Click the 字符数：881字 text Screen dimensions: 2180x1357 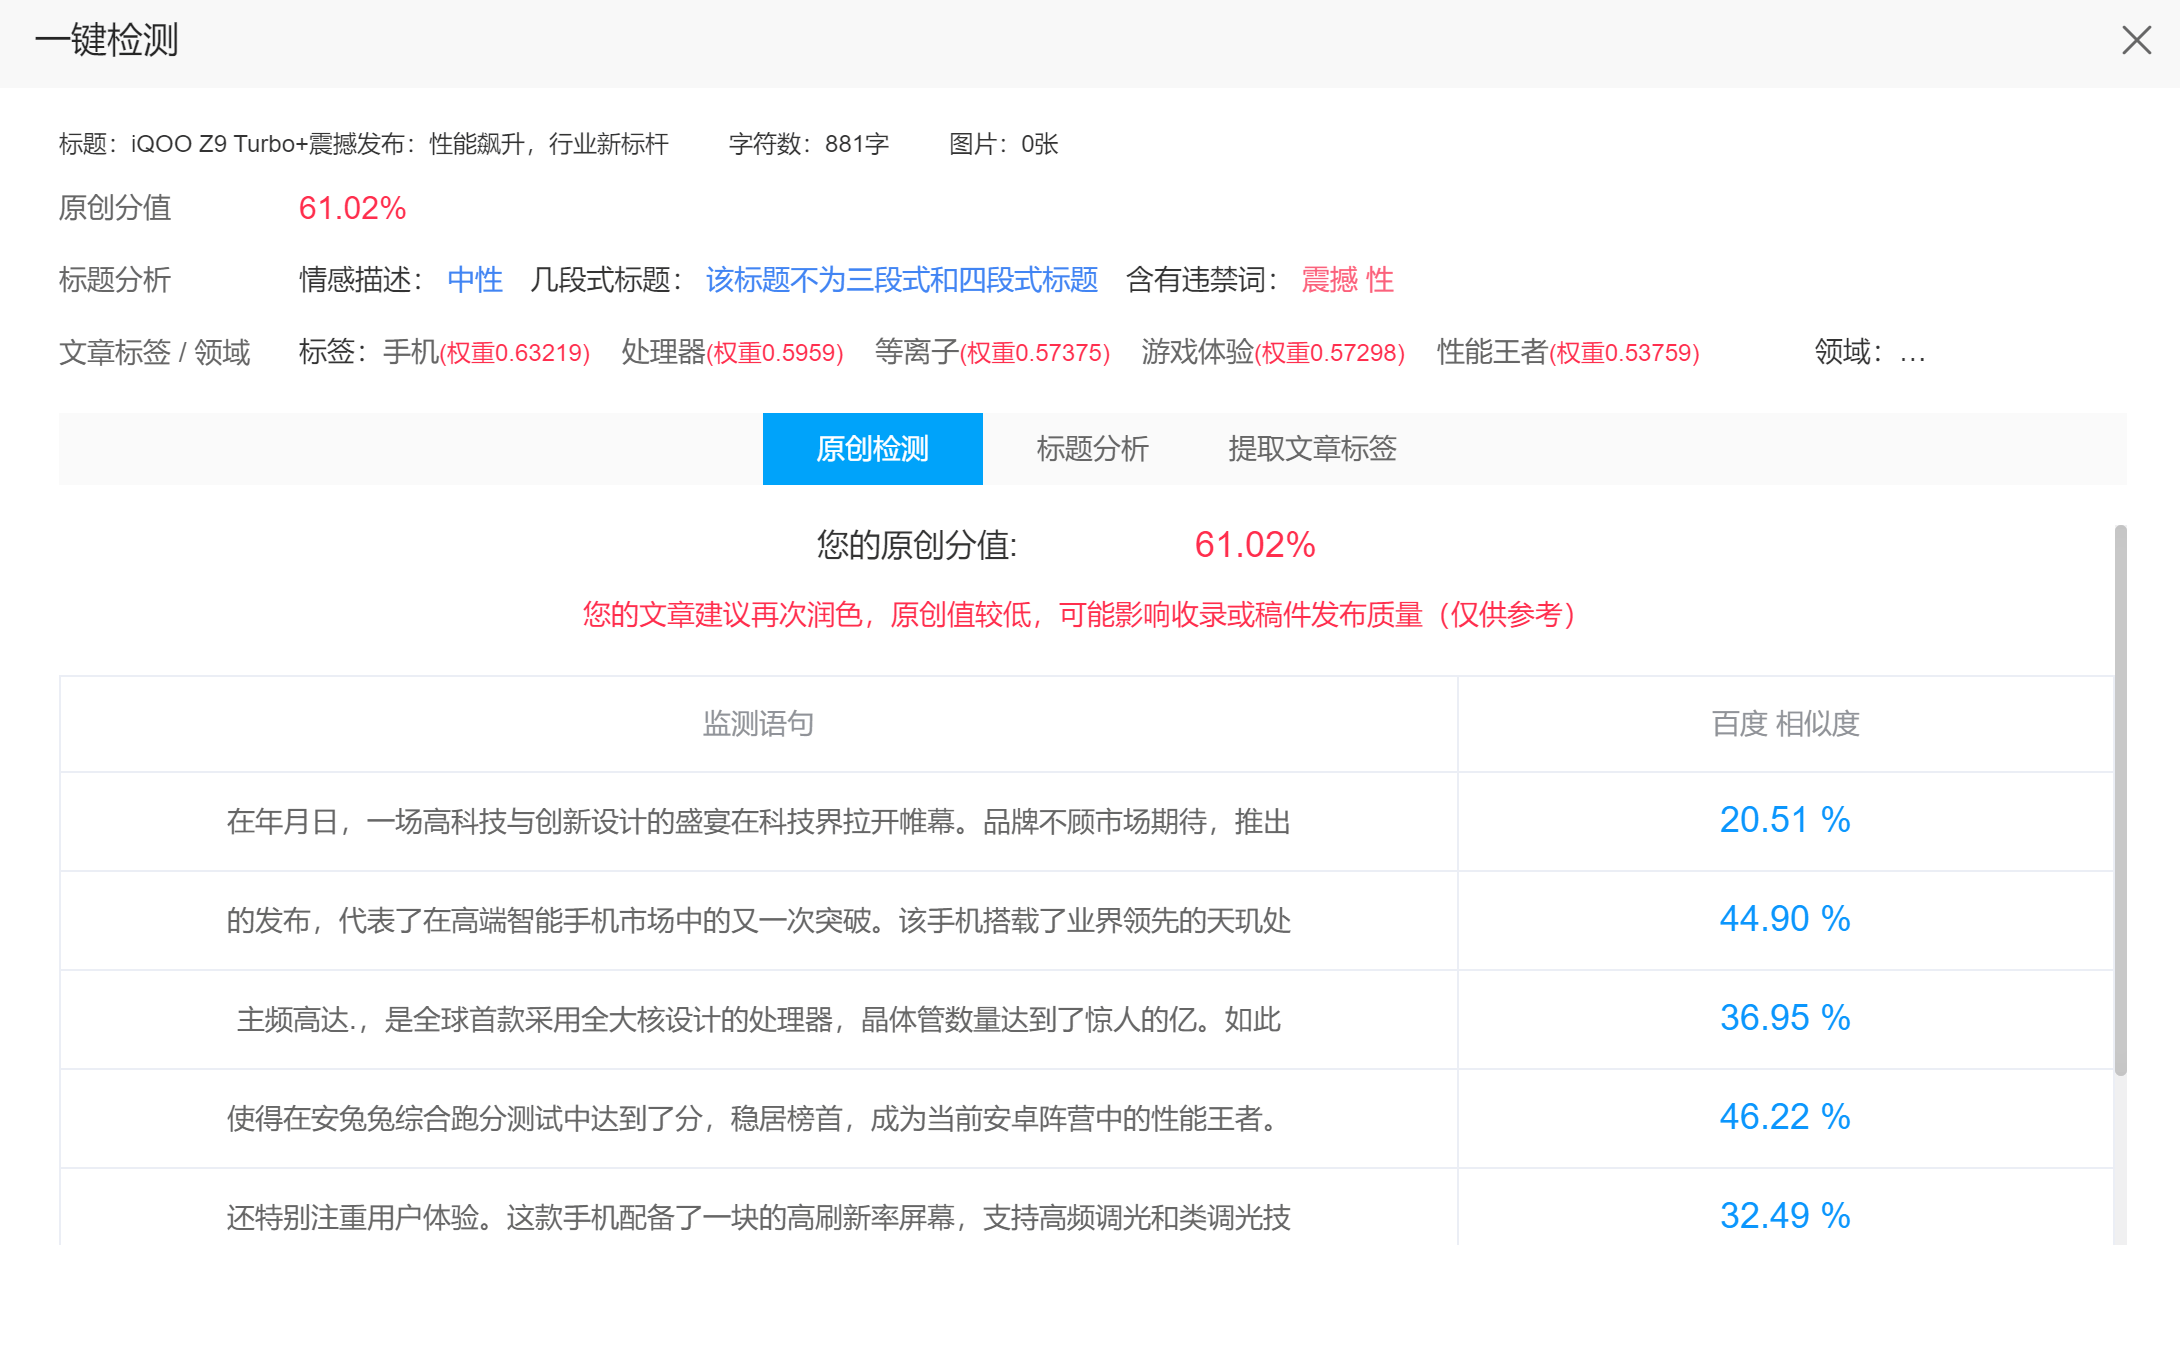(809, 144)
